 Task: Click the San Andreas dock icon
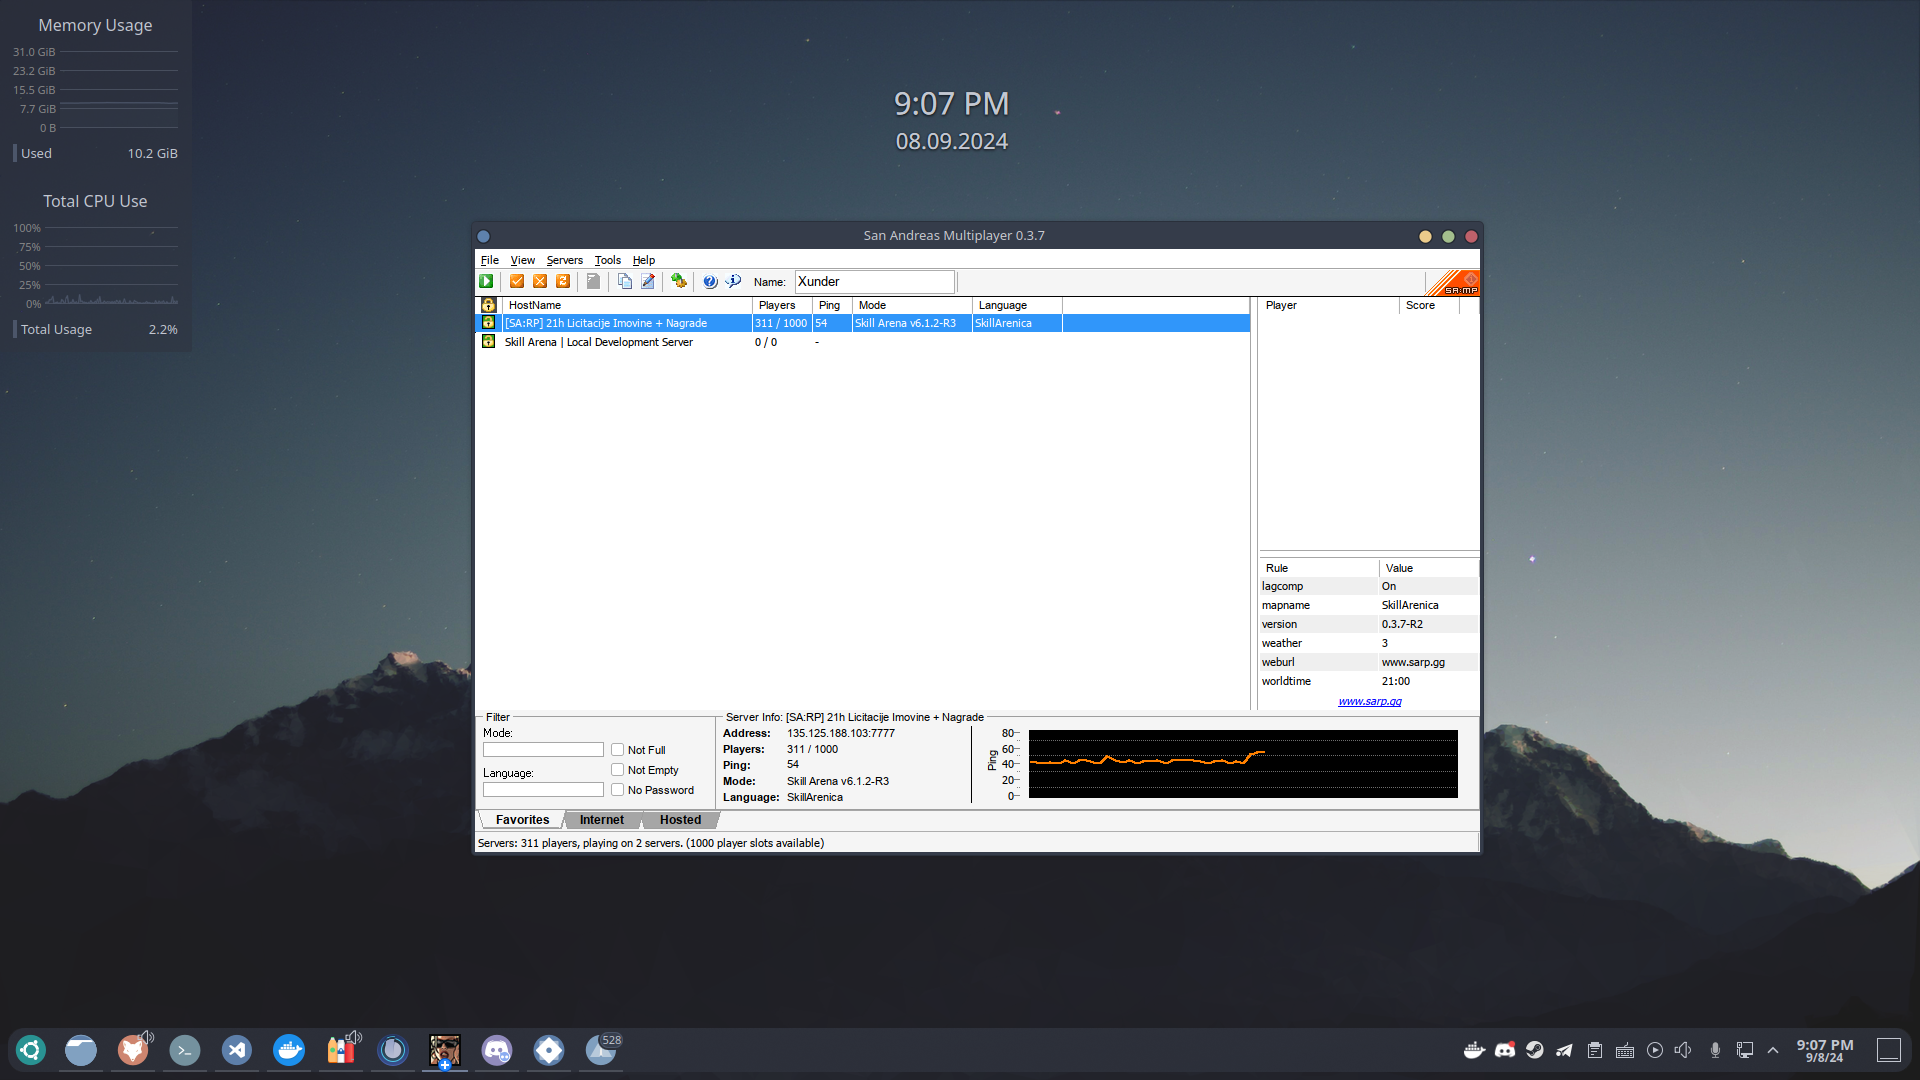tap(445, 1050)
